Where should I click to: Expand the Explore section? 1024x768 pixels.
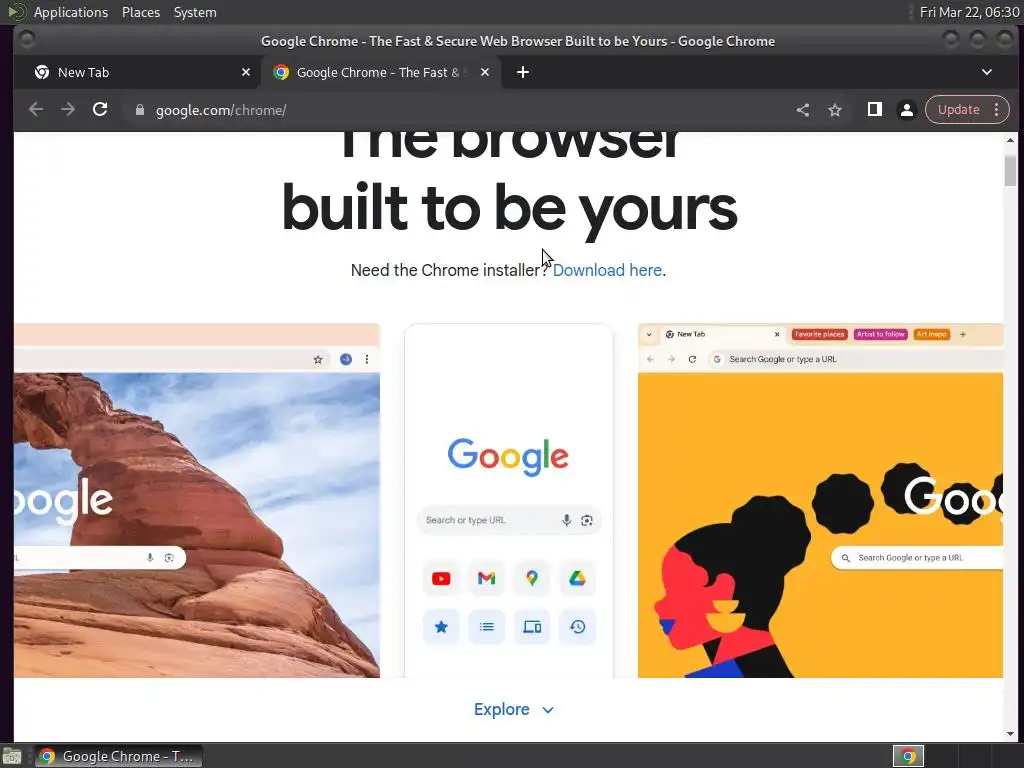click(513, 709)
